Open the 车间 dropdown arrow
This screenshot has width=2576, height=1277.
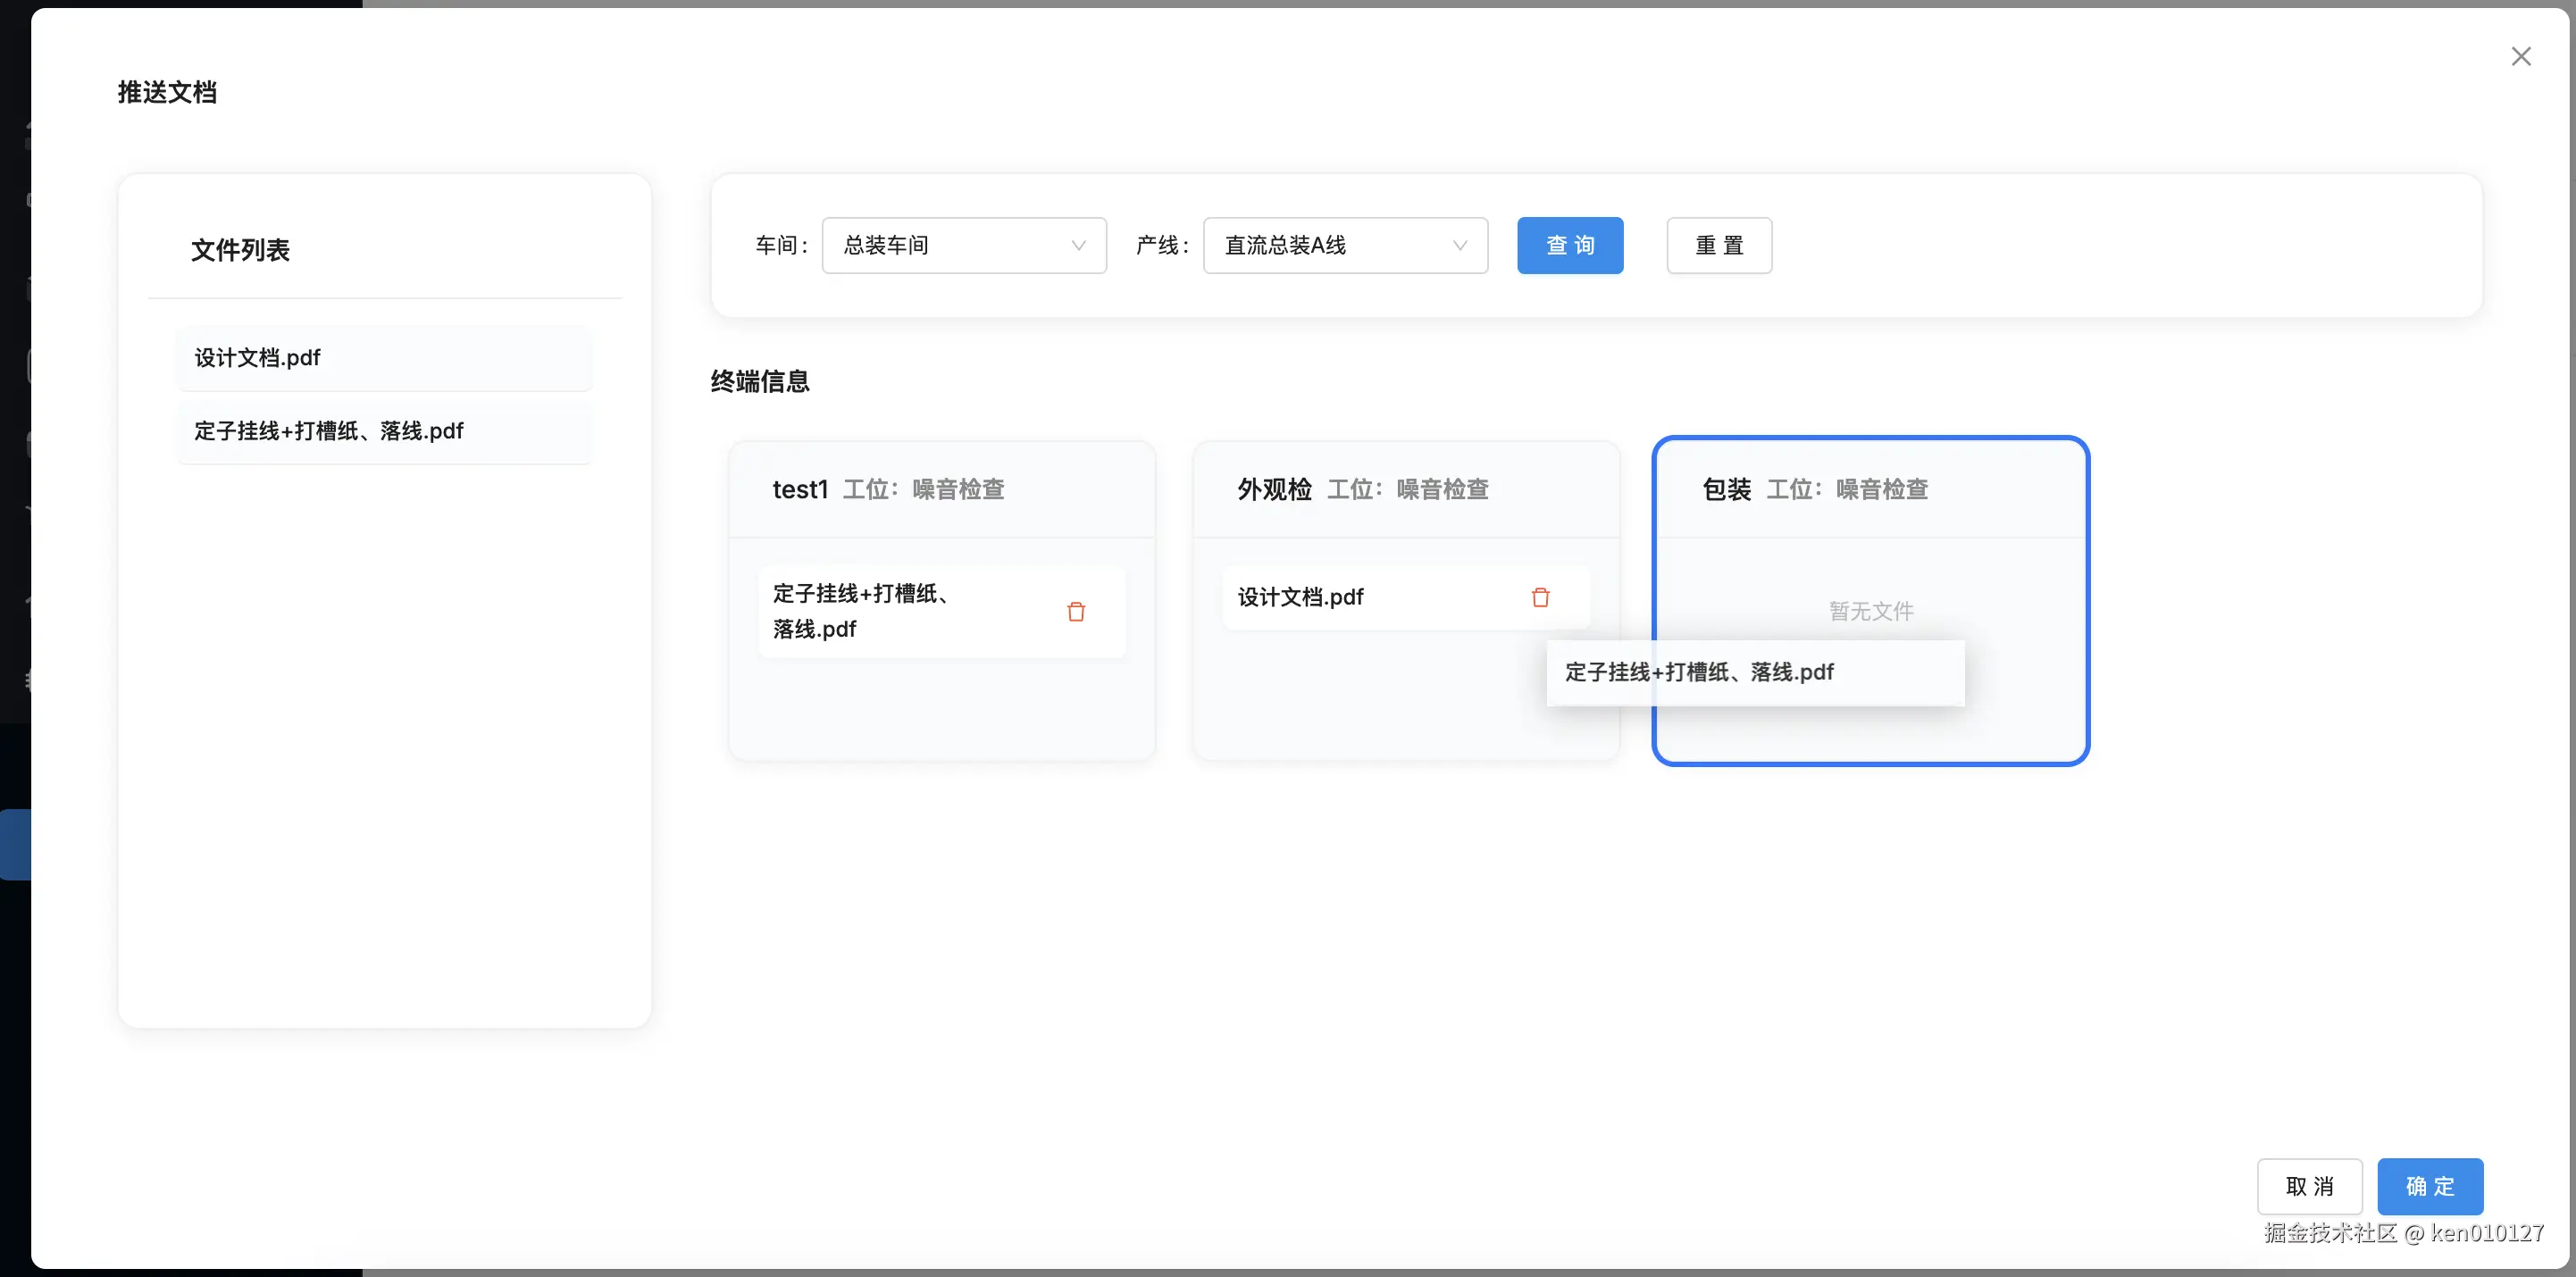1078,246
